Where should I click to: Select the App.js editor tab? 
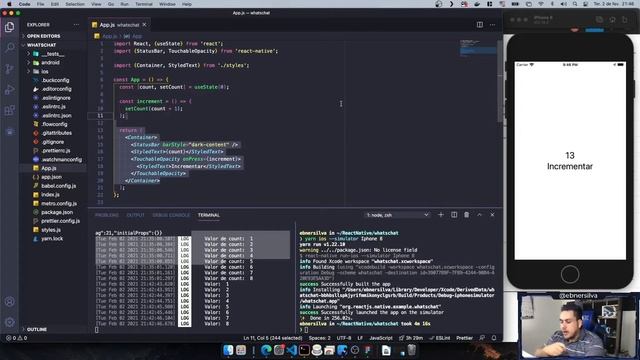click(119, 25)
